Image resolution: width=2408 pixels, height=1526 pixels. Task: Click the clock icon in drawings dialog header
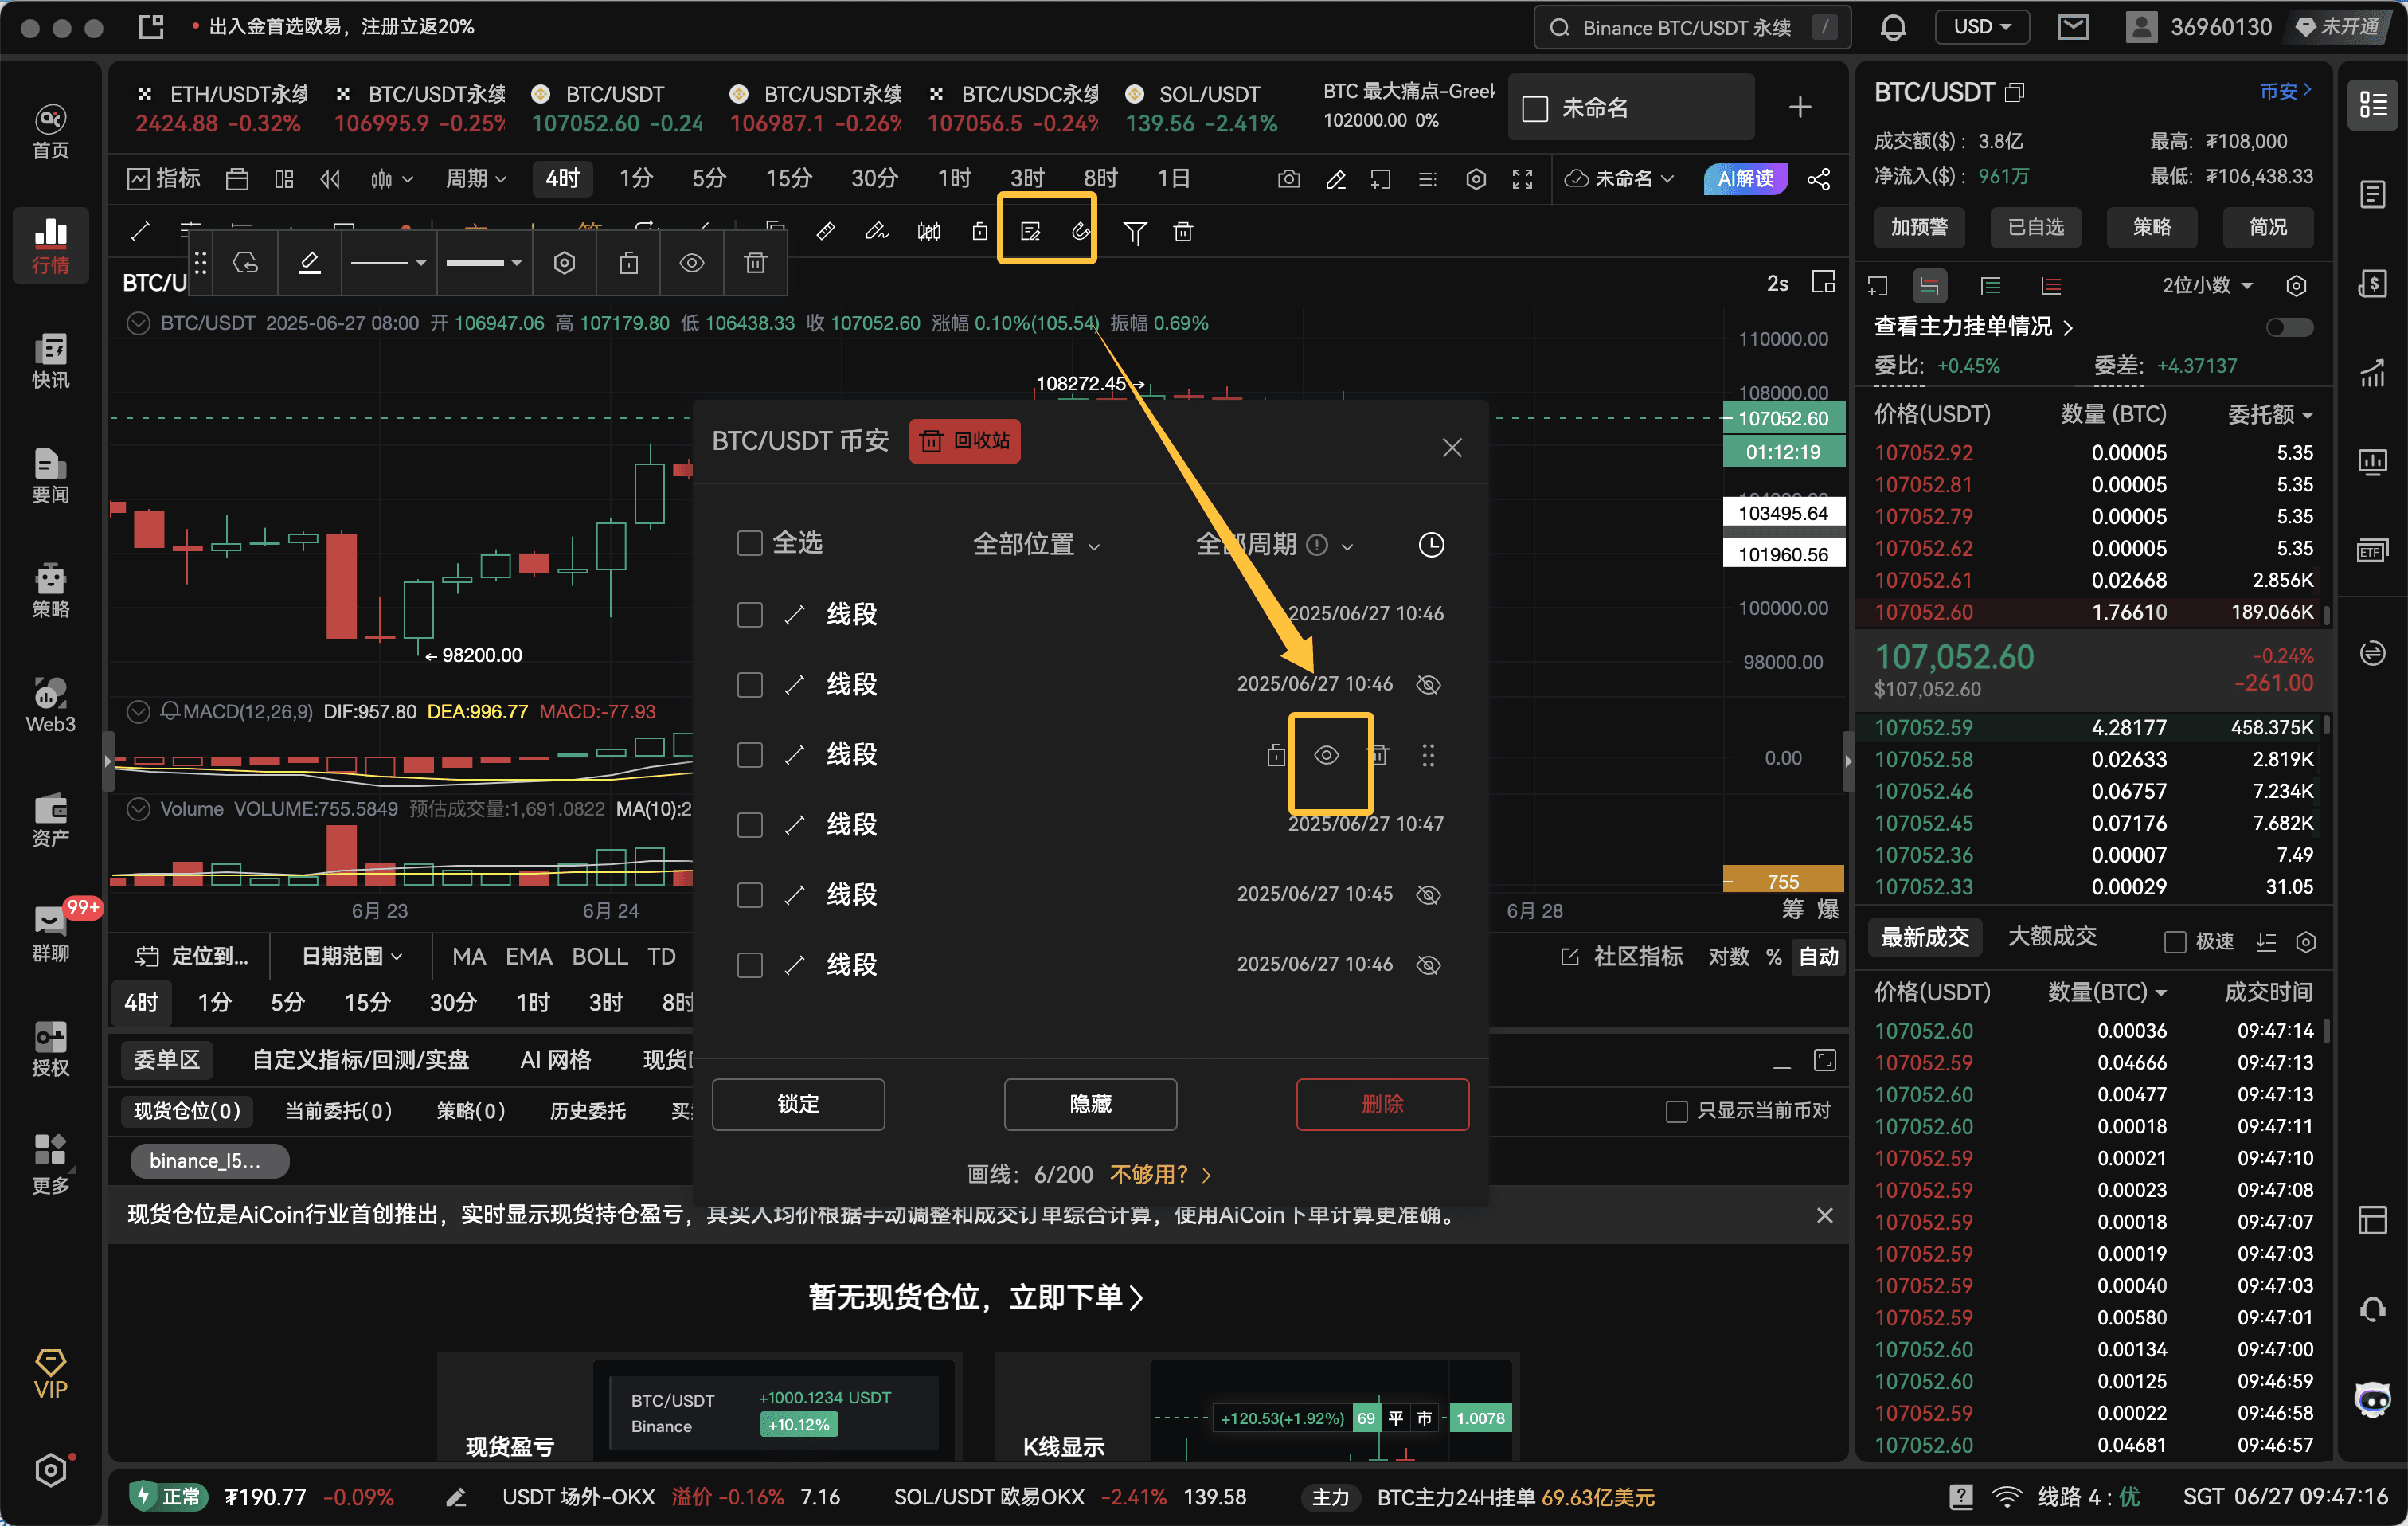point(1431,545)
